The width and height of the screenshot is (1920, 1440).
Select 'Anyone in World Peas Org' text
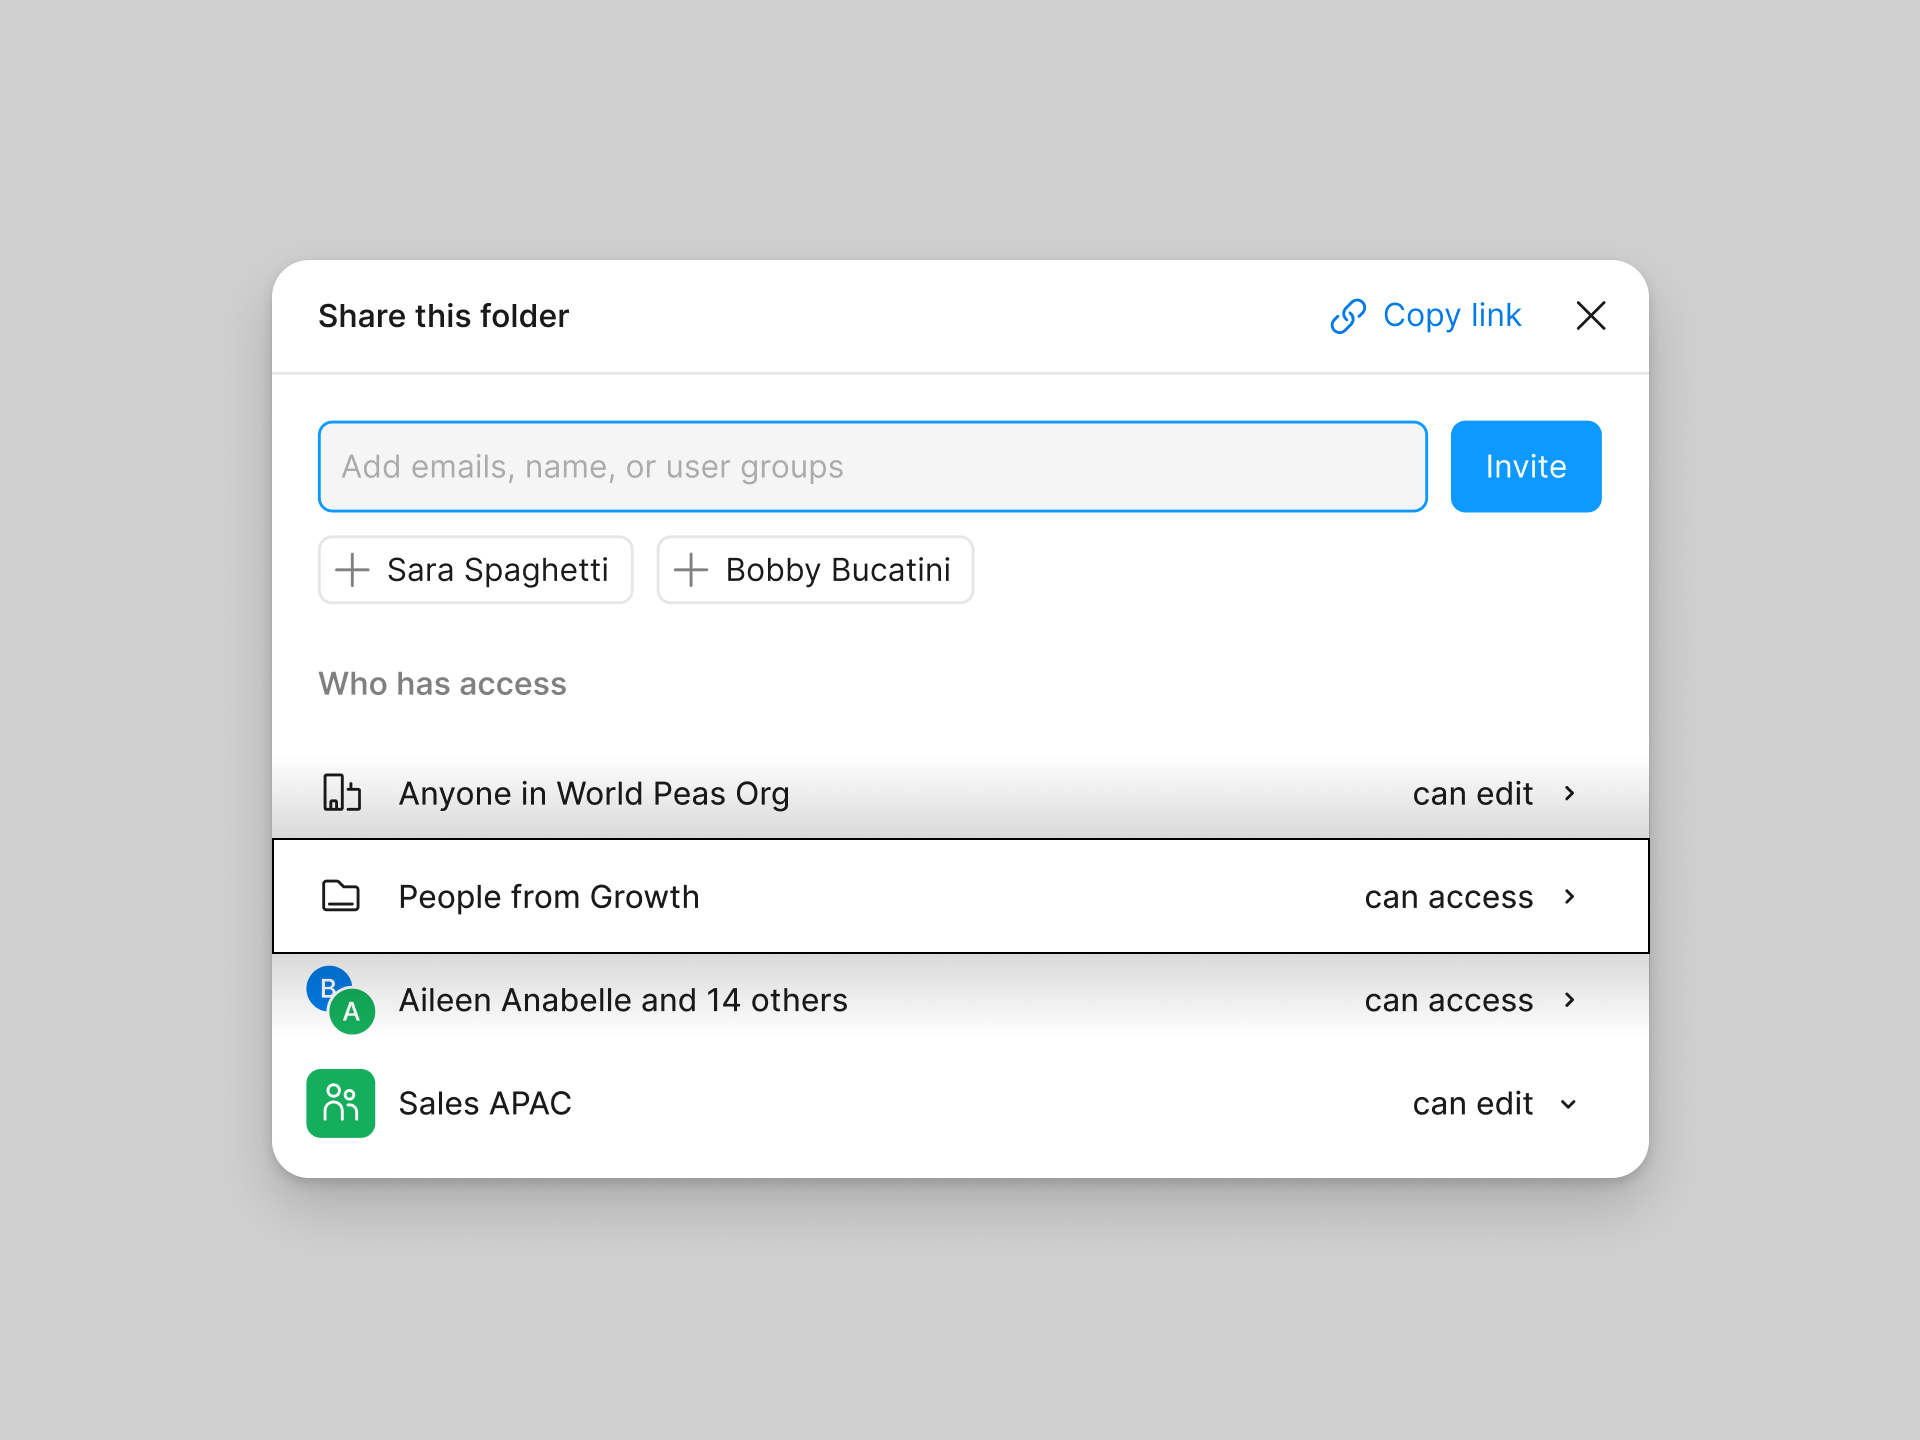[594, 793]
